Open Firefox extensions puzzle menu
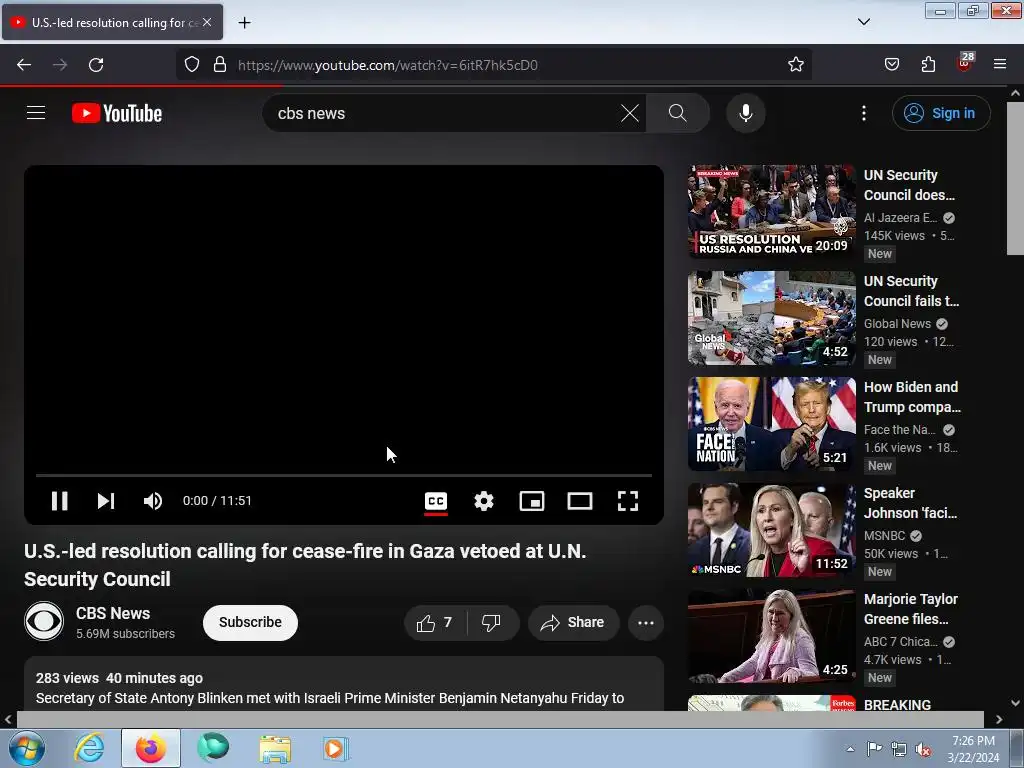Image resolution: width=1024 pixels, height=768 pixels. (x=928, y=65)
